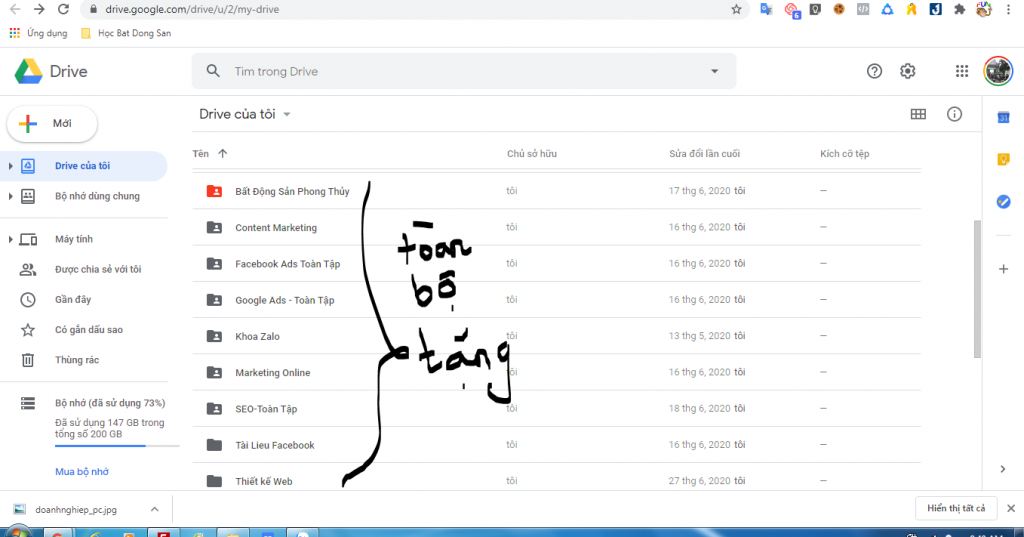Bookmark this page with star icon
The height and width of the screenshot is (537, 1024).
[736, 9]
